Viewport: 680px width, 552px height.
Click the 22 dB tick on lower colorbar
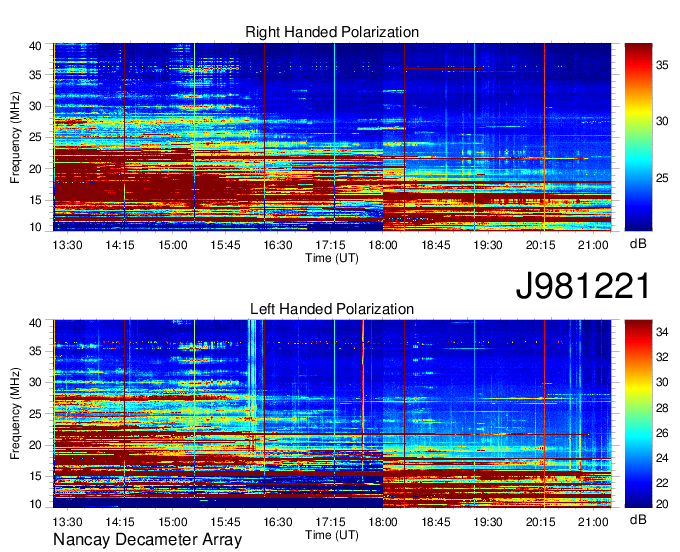pos(662,483)
